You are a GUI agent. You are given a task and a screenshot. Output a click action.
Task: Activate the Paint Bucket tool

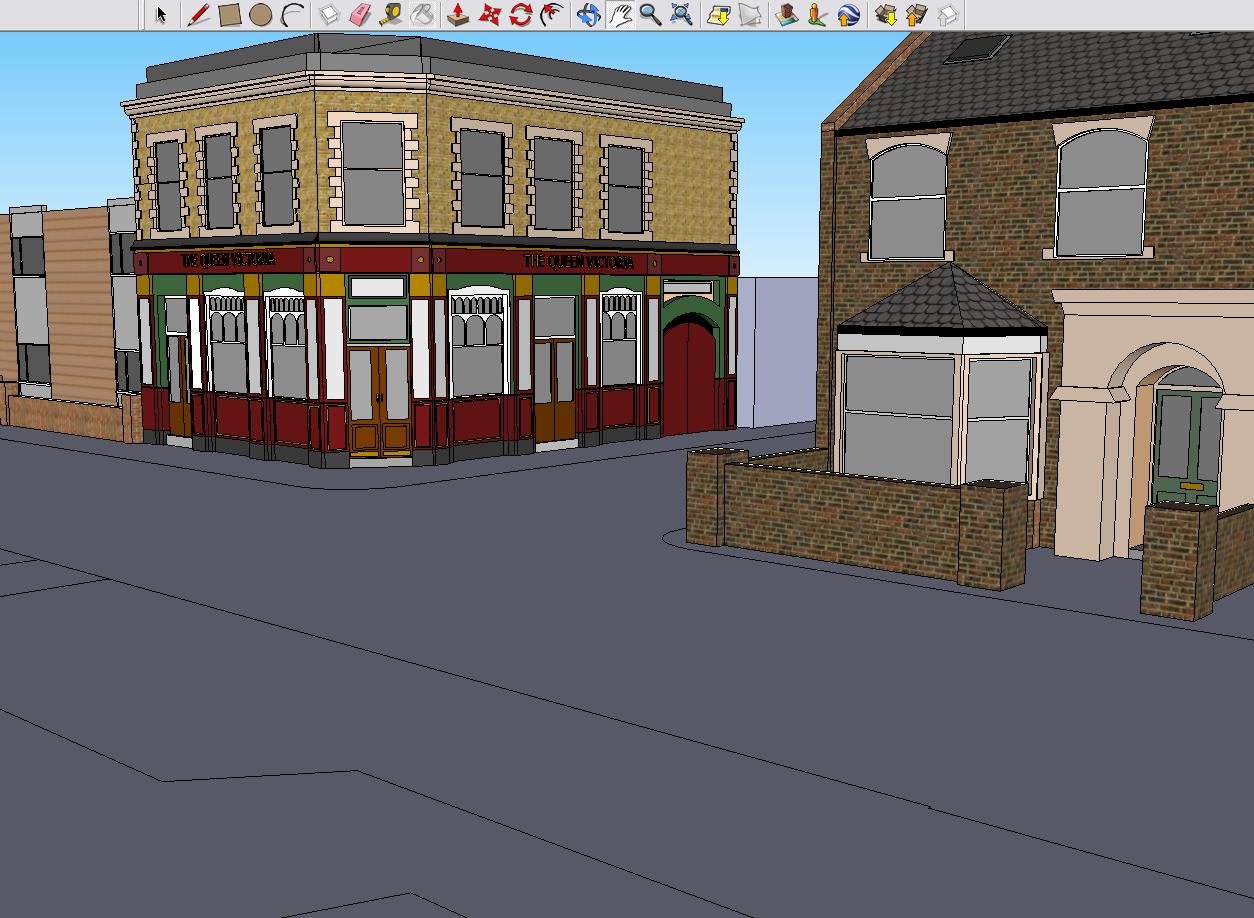pyautogui.click(x=422, y=15)
